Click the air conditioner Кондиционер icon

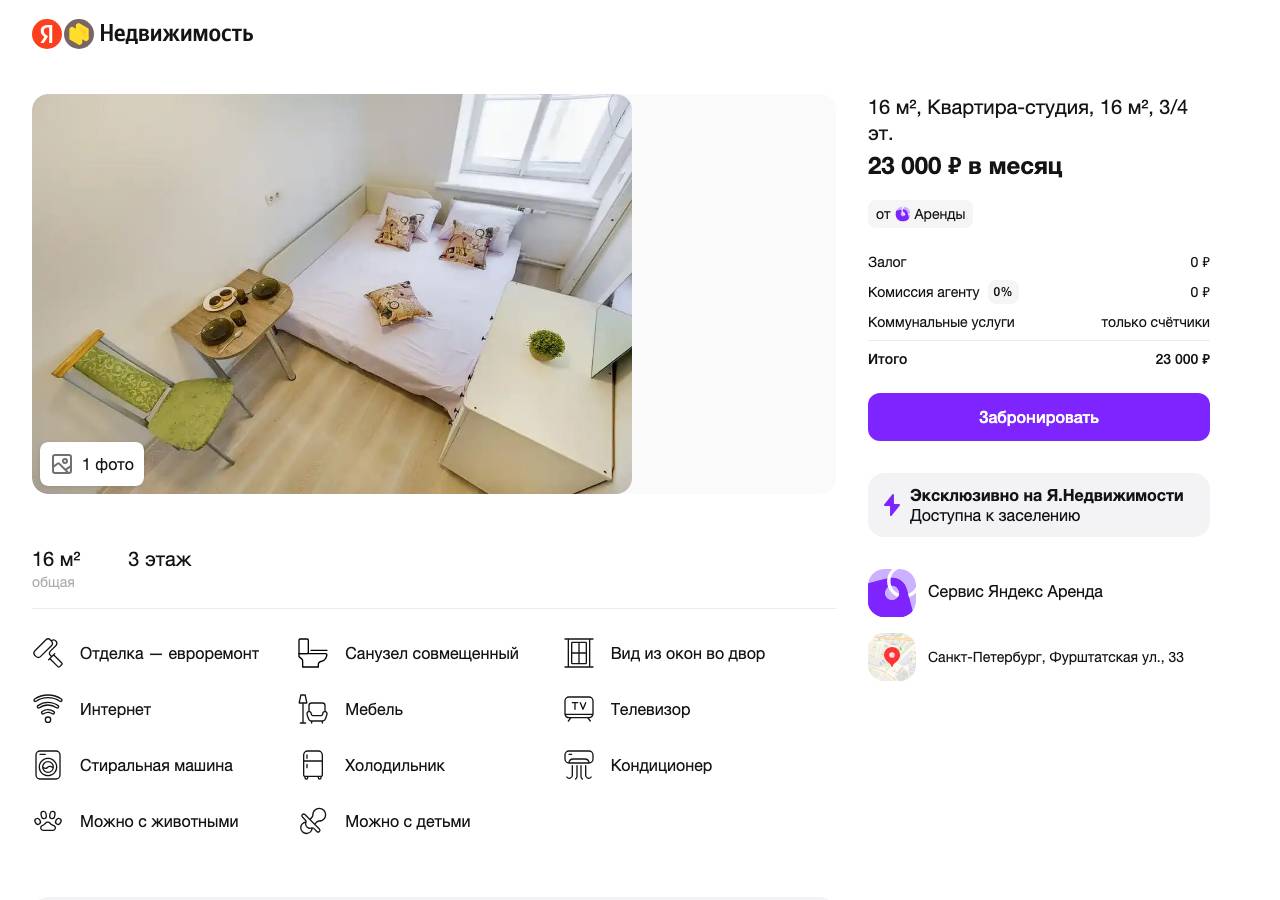click(579, 765)
